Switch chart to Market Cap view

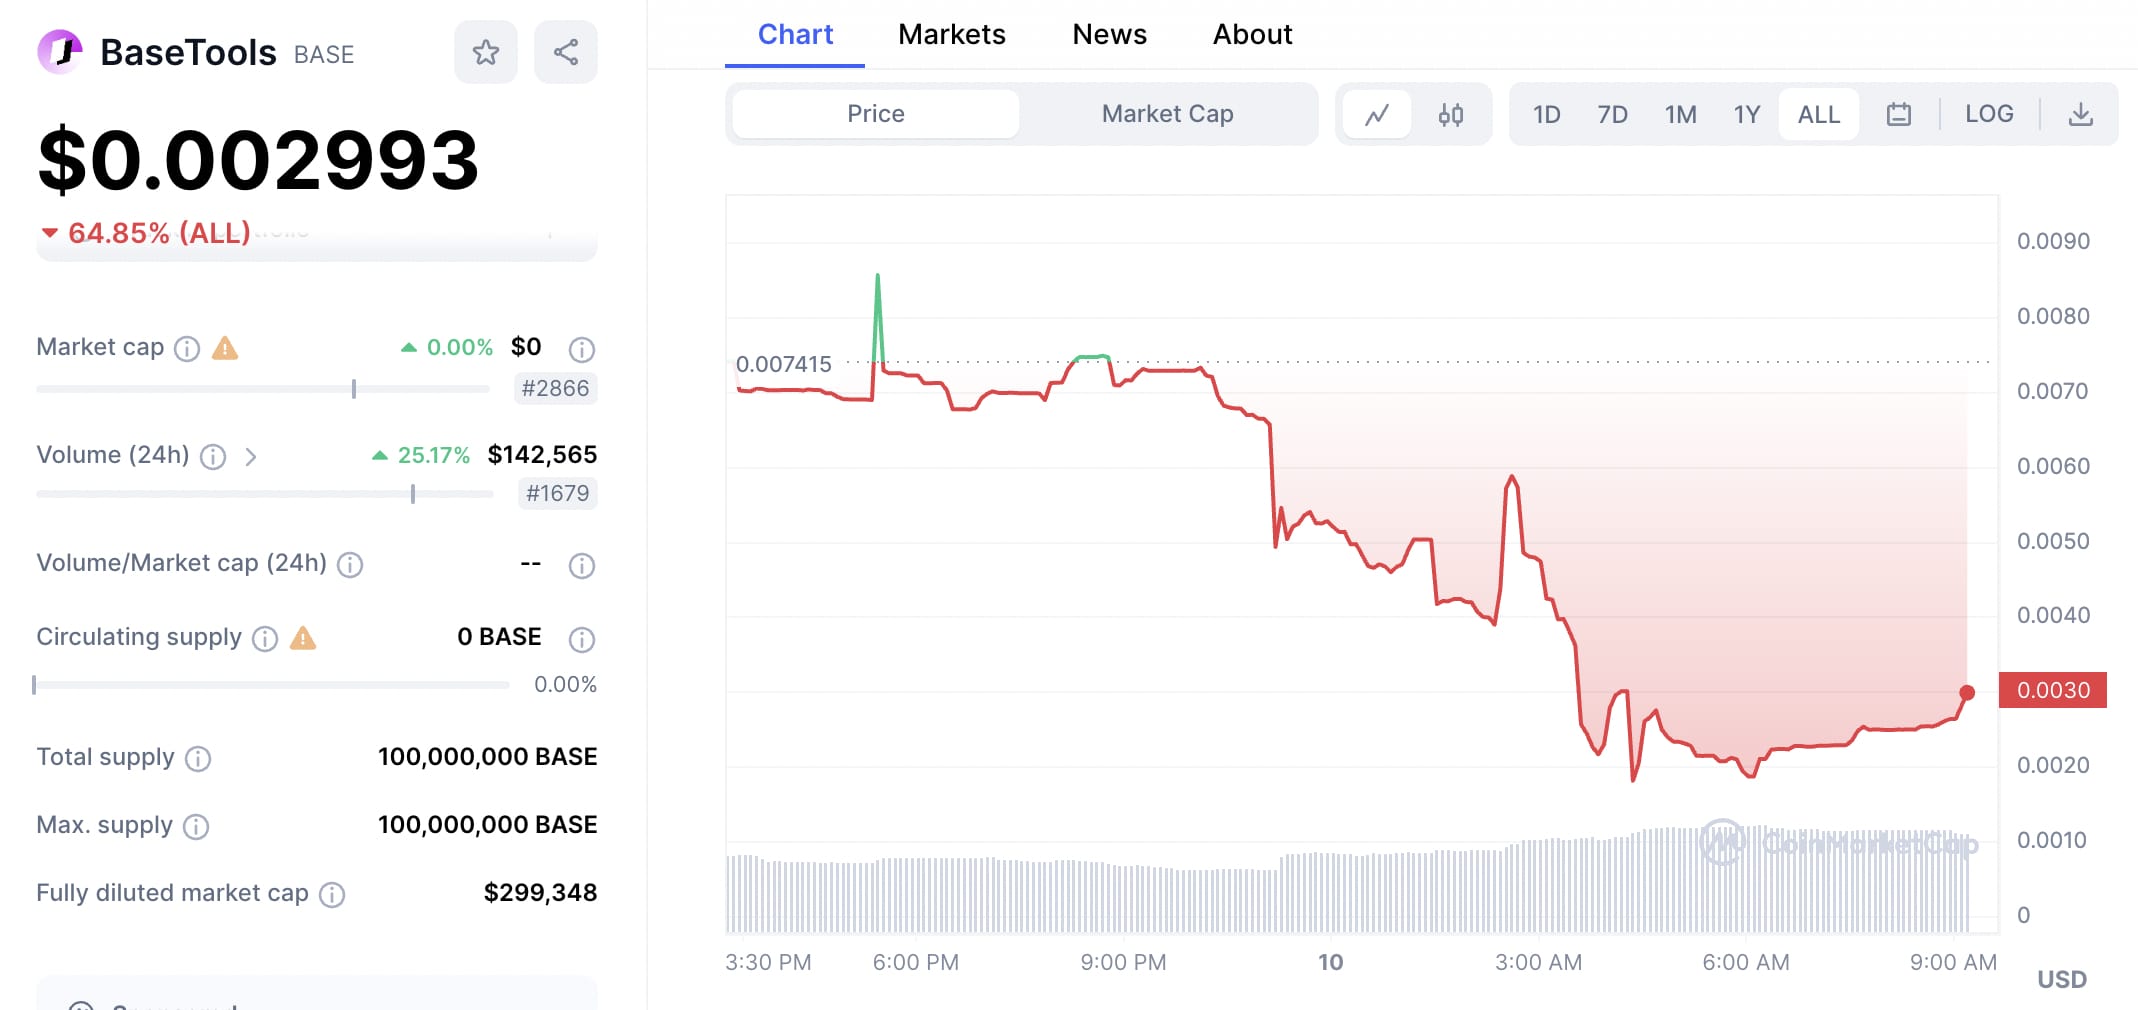click(x=1167, y=114)
